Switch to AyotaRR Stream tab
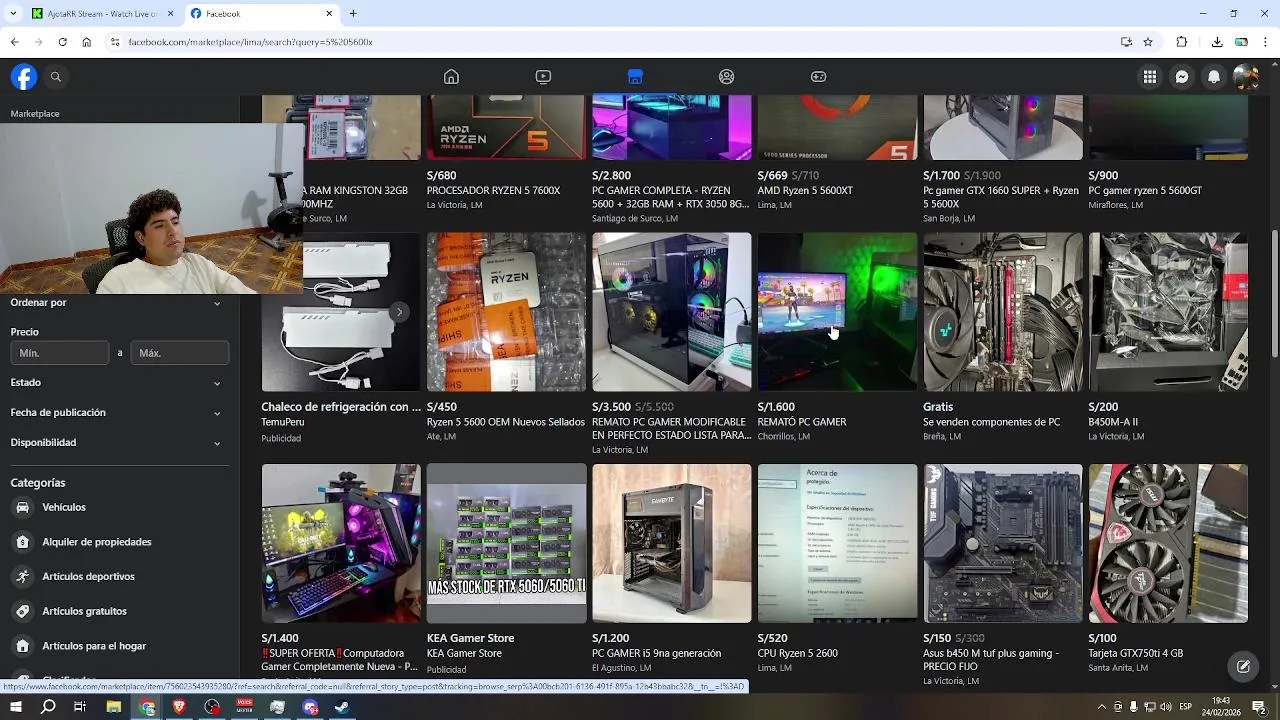1280x720 pixels. tap(101, 14)
